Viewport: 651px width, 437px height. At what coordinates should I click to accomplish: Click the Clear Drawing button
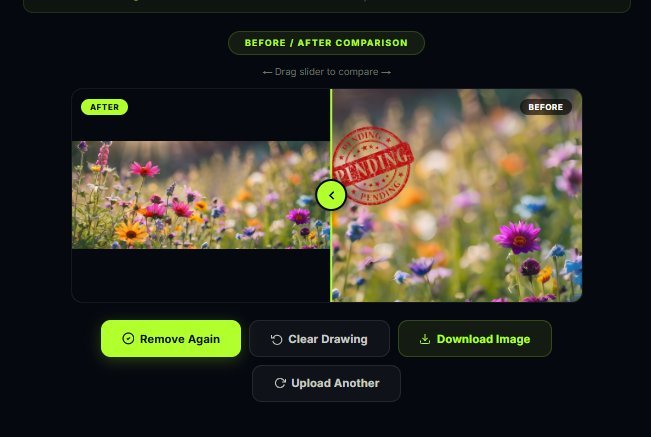pos(319,339)
